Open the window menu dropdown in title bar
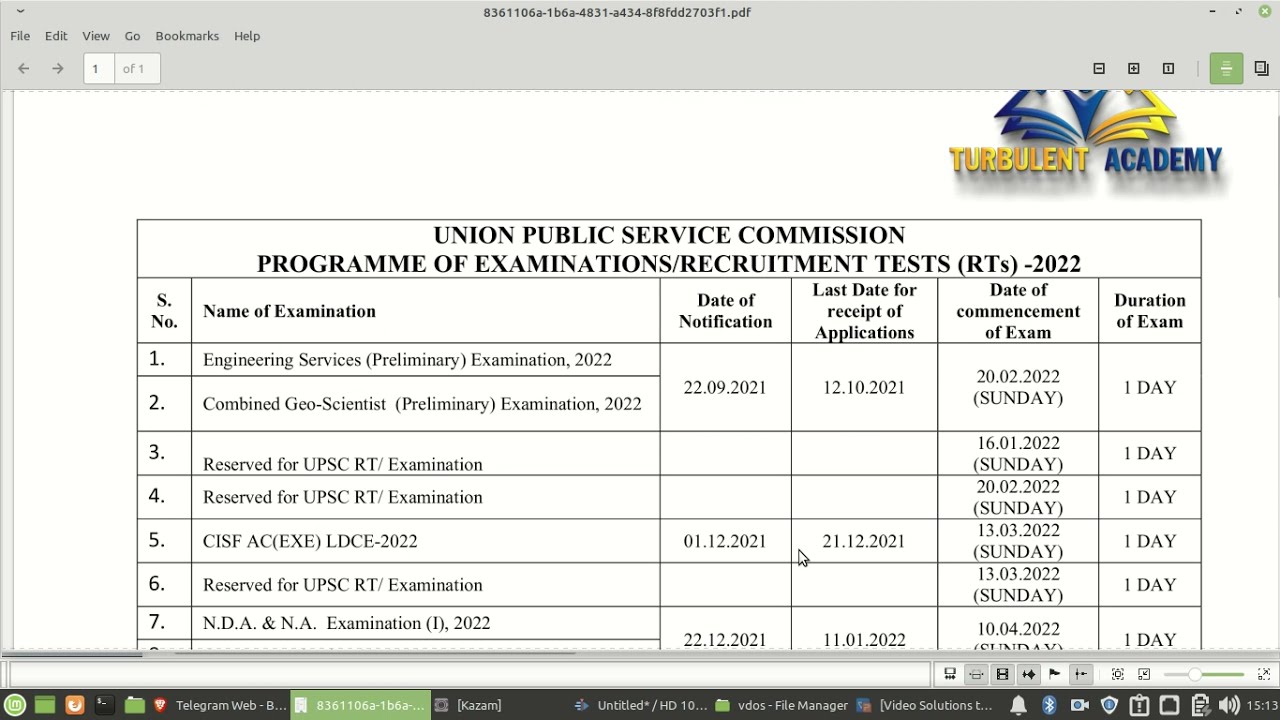Screen dimensions: 1280x720 point(20,12)
